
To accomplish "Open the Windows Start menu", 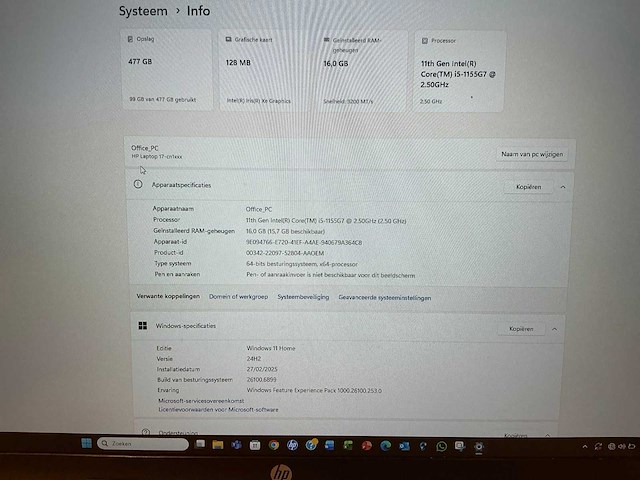I will pos(86,443).
